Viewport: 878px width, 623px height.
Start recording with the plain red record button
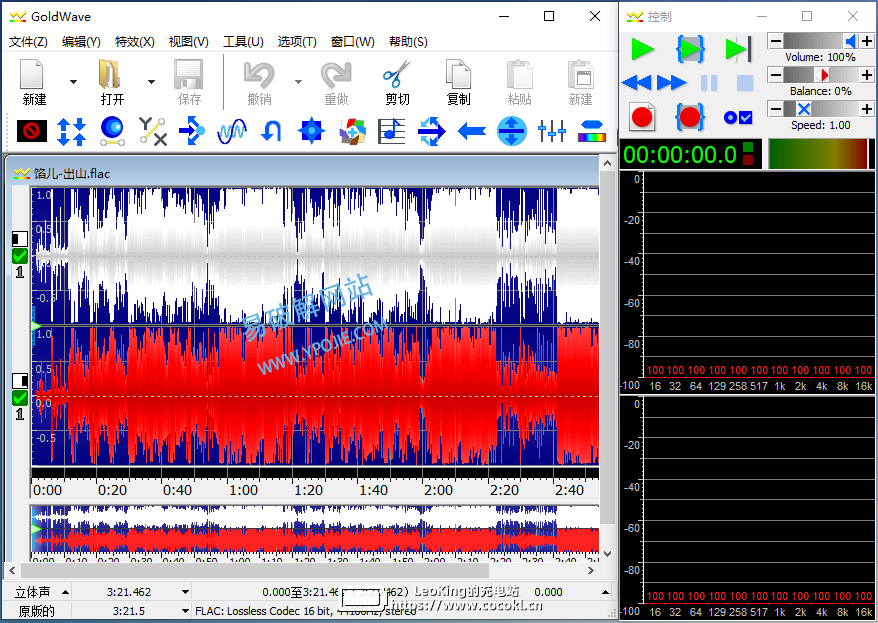[642, 117]
